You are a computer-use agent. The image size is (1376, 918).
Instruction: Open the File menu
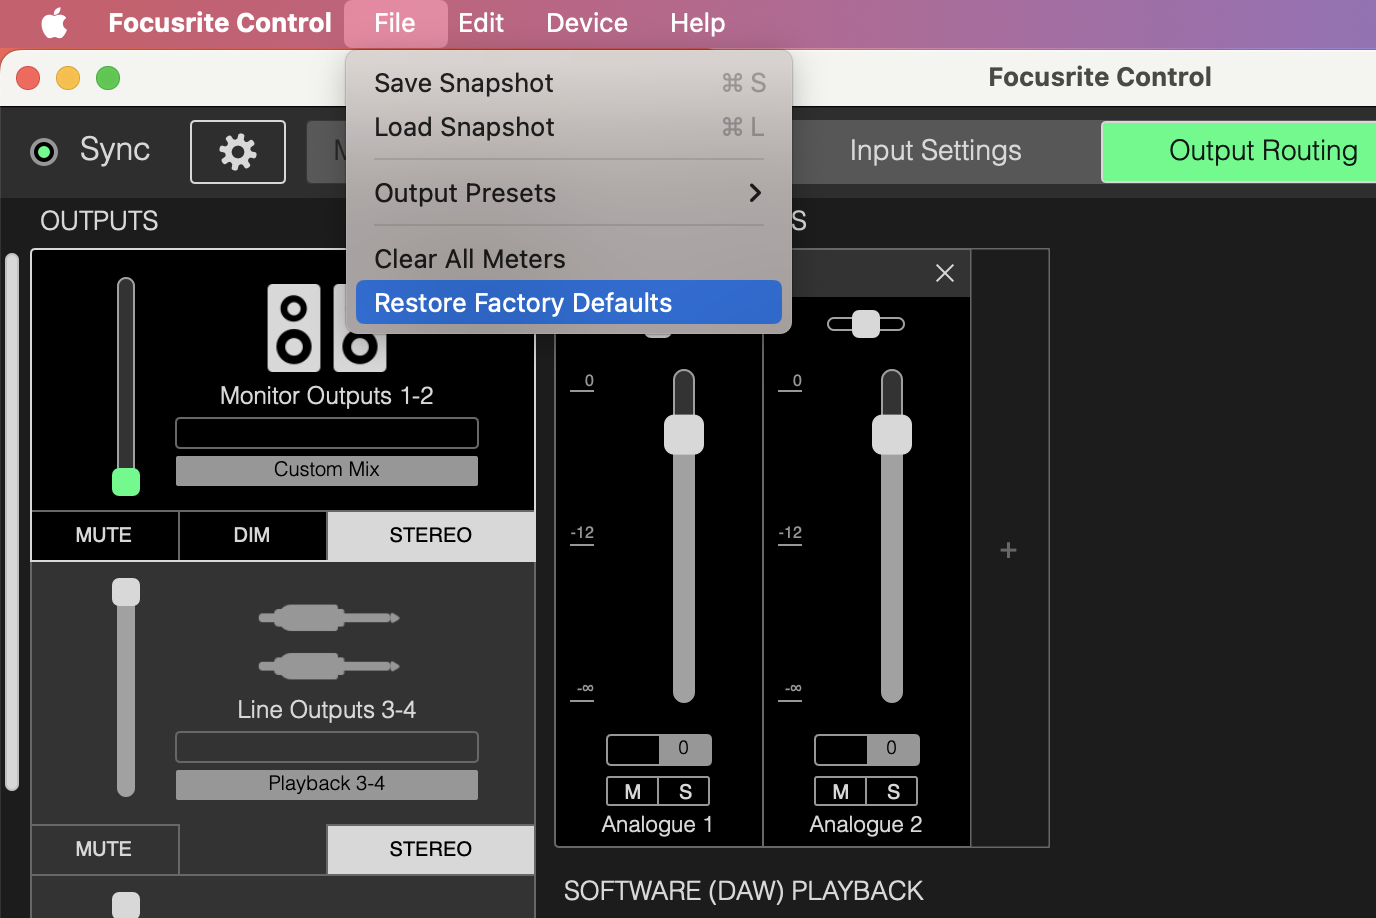click(x=395, y=23)
